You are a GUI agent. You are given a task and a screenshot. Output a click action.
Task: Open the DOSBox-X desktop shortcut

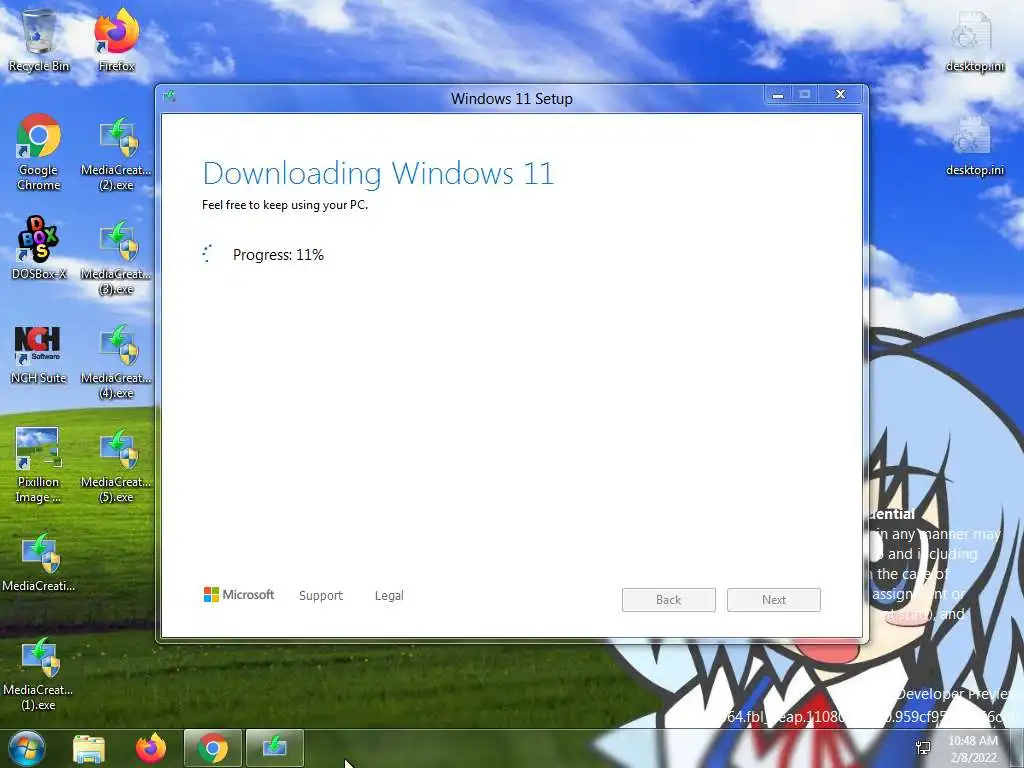coord(39,248)
